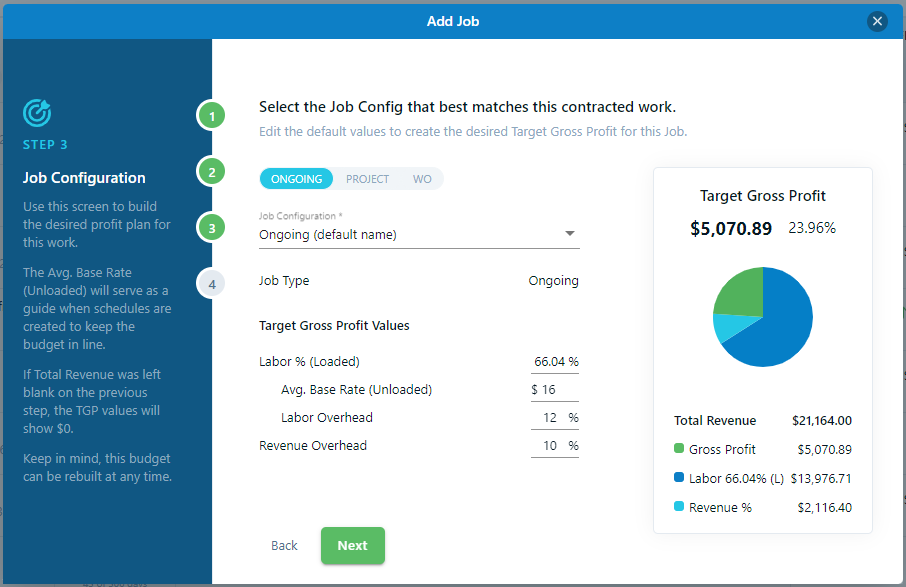Click the green Gross Profit legend swatch

(x=679, y=449)
